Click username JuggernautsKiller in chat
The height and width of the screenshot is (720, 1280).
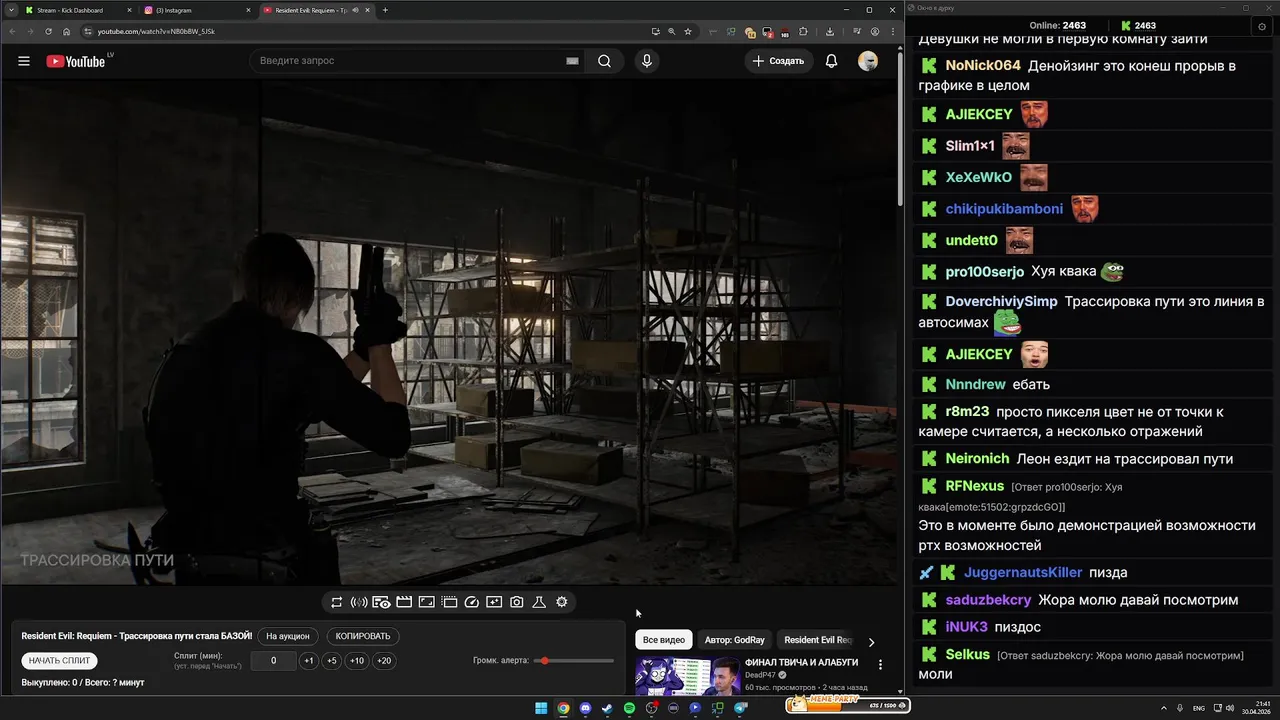[1023, 573]
